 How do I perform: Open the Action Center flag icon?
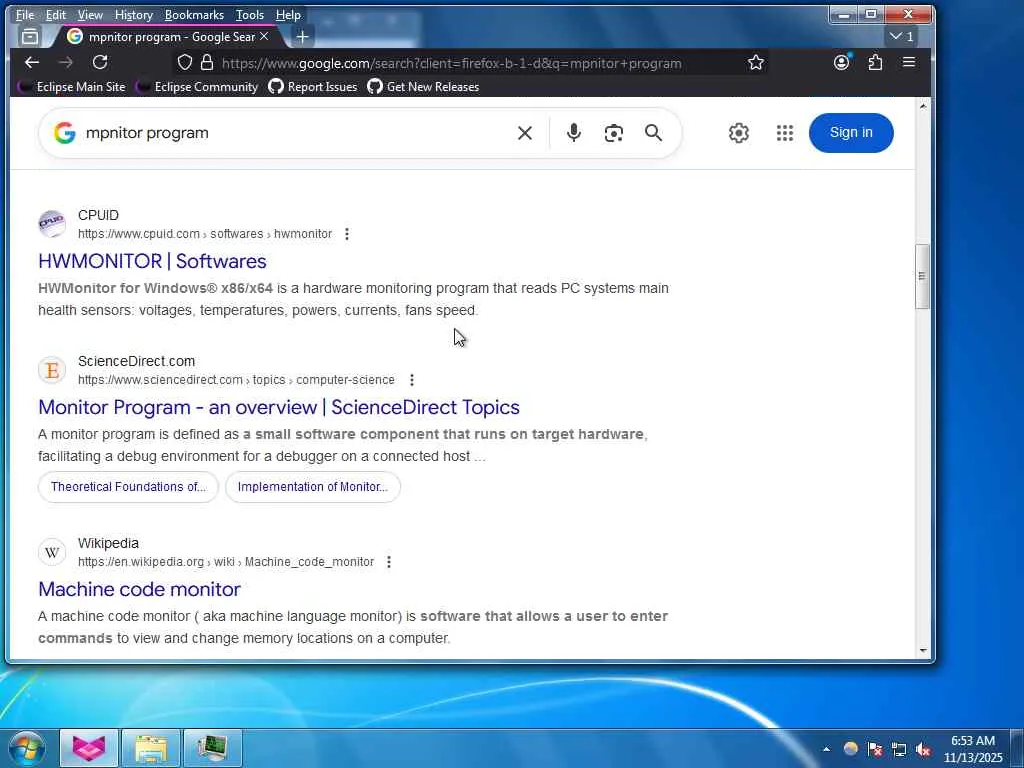click(874, 749)
